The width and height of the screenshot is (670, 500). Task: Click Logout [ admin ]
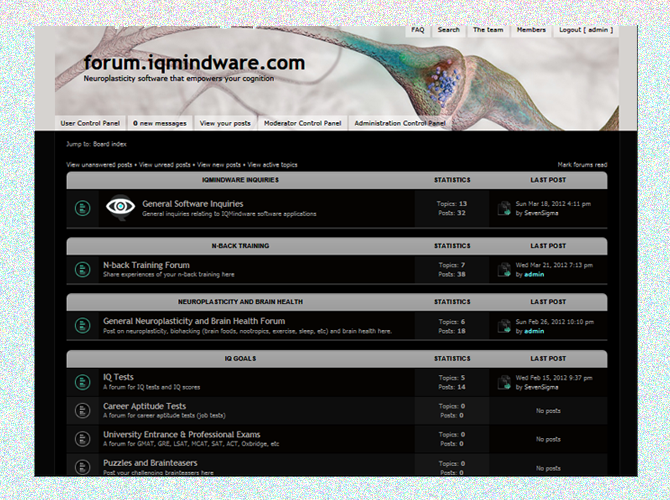pyautogui.click(x=586, y=30)
